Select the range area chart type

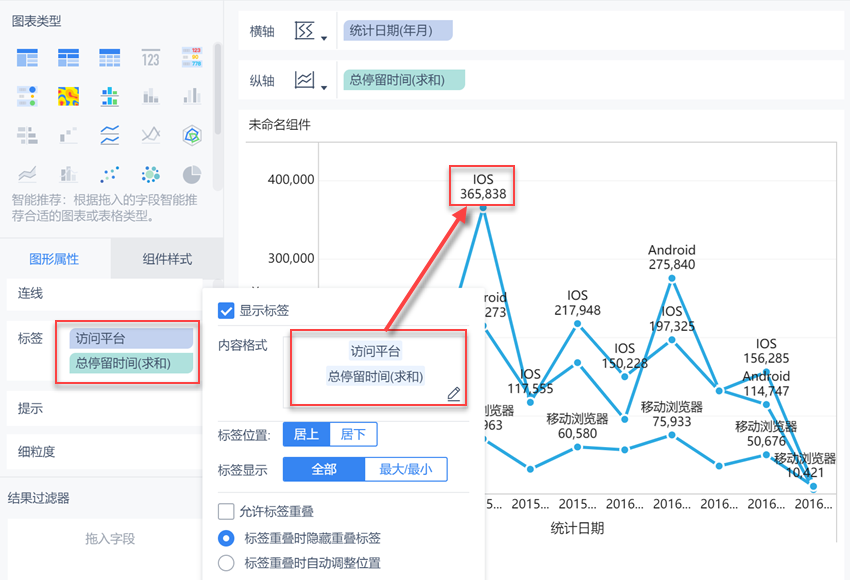pos(27,174)
